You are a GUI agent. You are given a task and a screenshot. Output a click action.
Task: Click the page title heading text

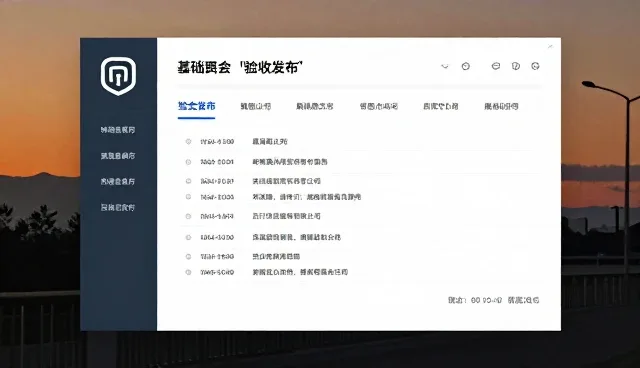240,67
